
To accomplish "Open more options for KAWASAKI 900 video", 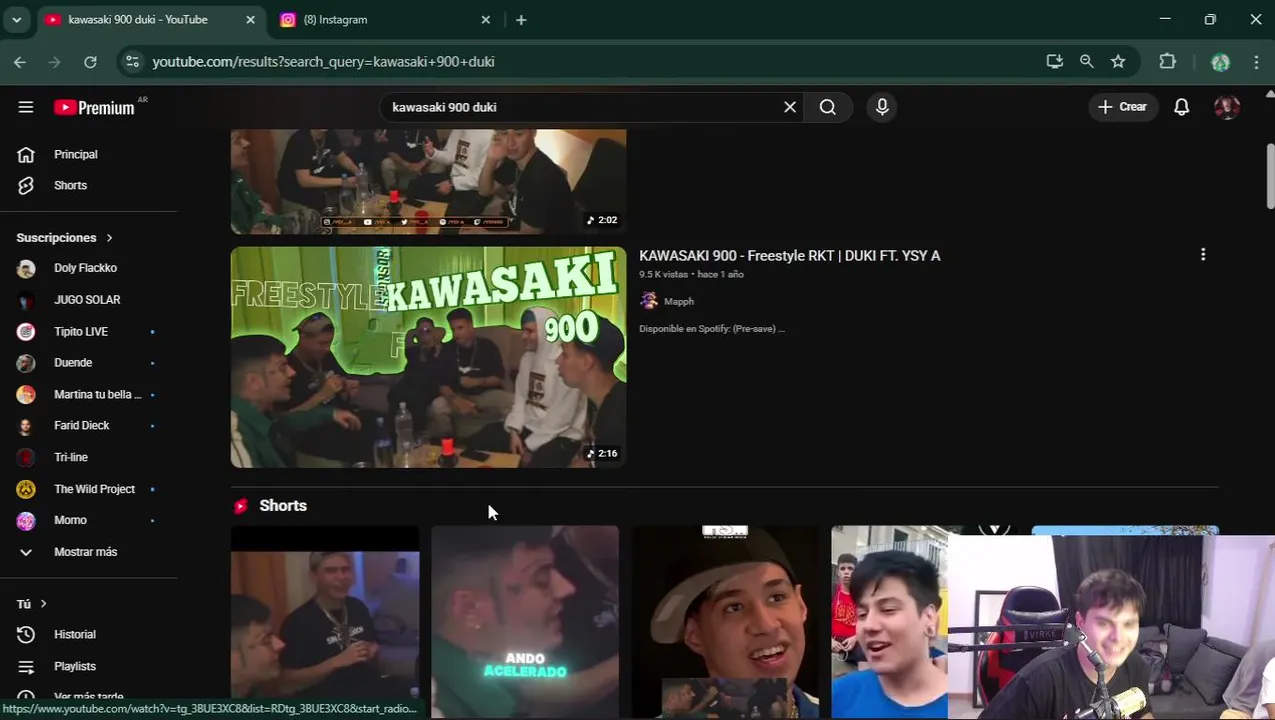I will (x=1203, y=255).
